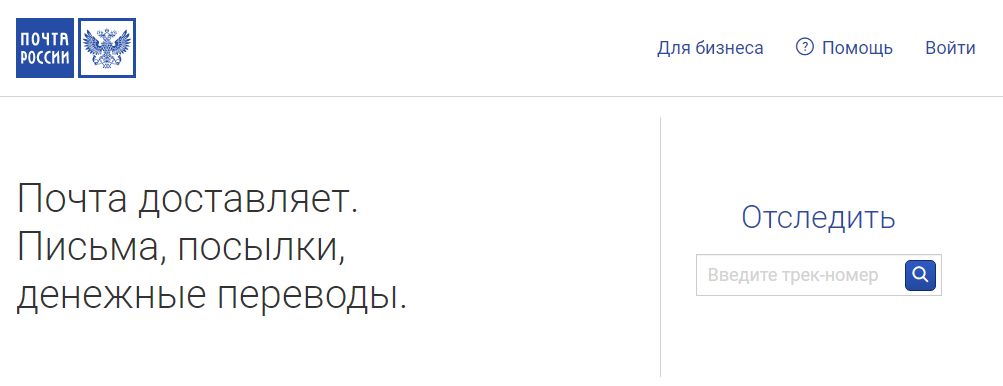Screen dimensions: 1003x386
Task: Click the question mark help icon
Action: click(x=805, y=47)
